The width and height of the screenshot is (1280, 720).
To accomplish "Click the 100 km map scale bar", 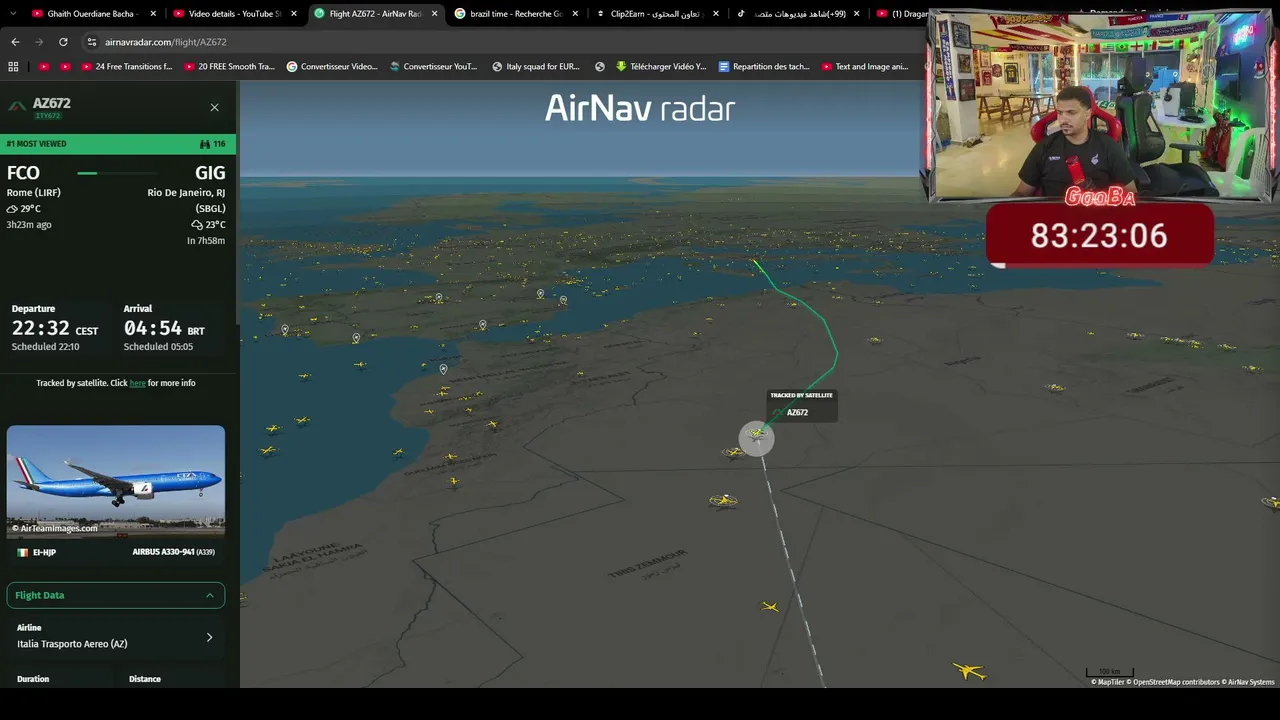I will (1110, 673).
